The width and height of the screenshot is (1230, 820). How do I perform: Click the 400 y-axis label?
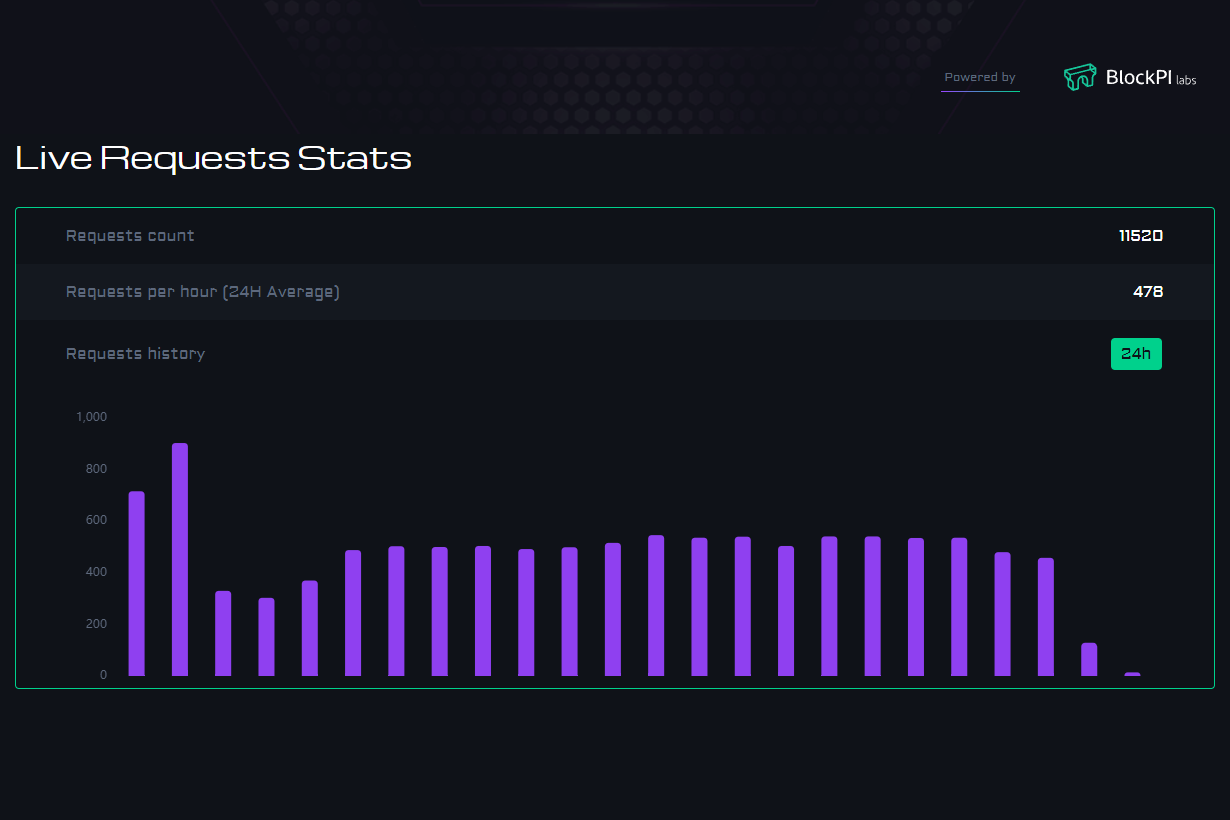click(x=97, y=572)
